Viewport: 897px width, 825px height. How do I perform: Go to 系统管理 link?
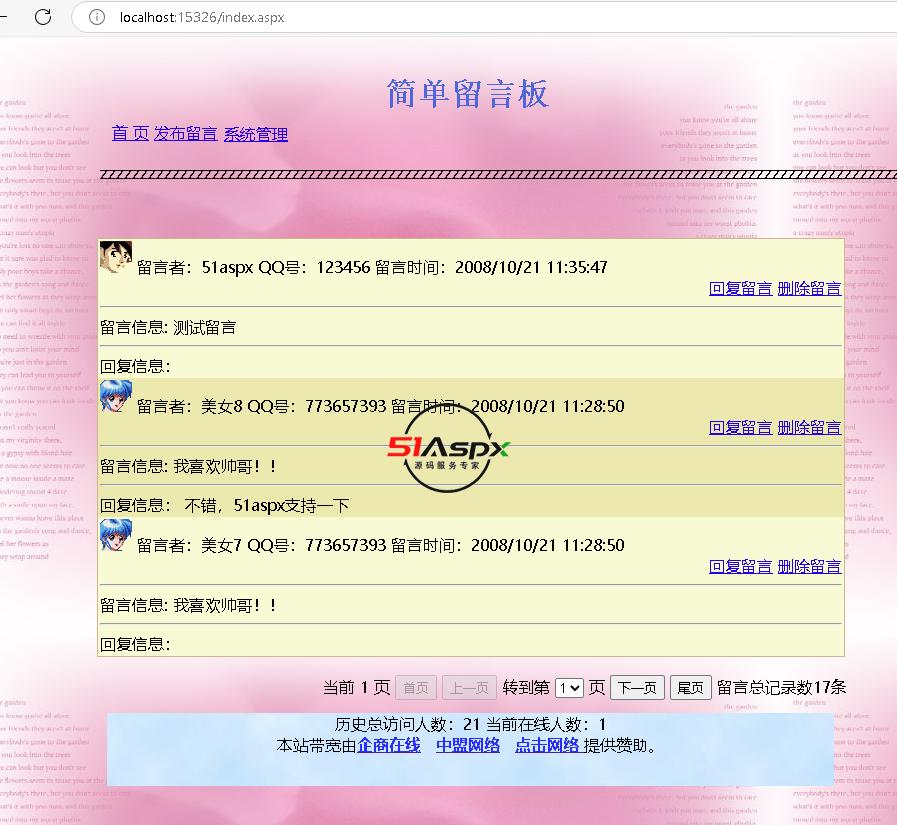(x=256, y=134)
